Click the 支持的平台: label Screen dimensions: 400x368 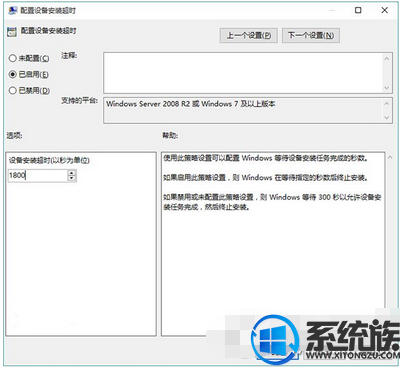pos(79,100)
